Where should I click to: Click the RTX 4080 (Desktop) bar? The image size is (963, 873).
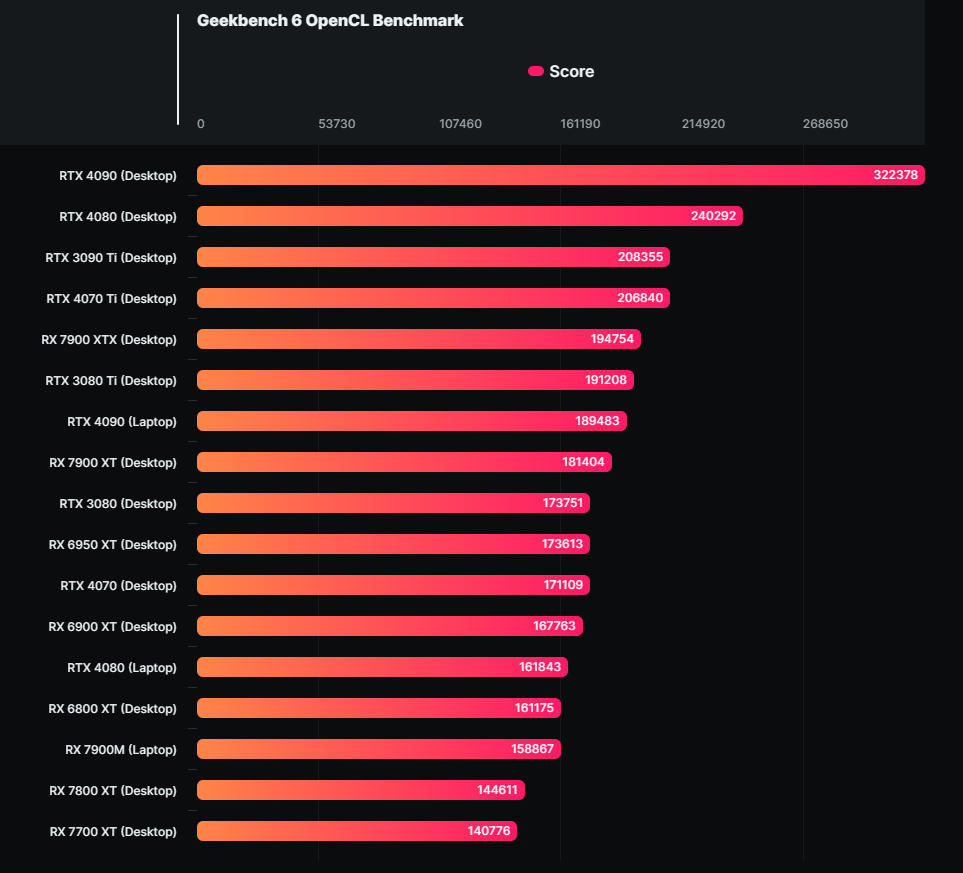coord(470,216)
